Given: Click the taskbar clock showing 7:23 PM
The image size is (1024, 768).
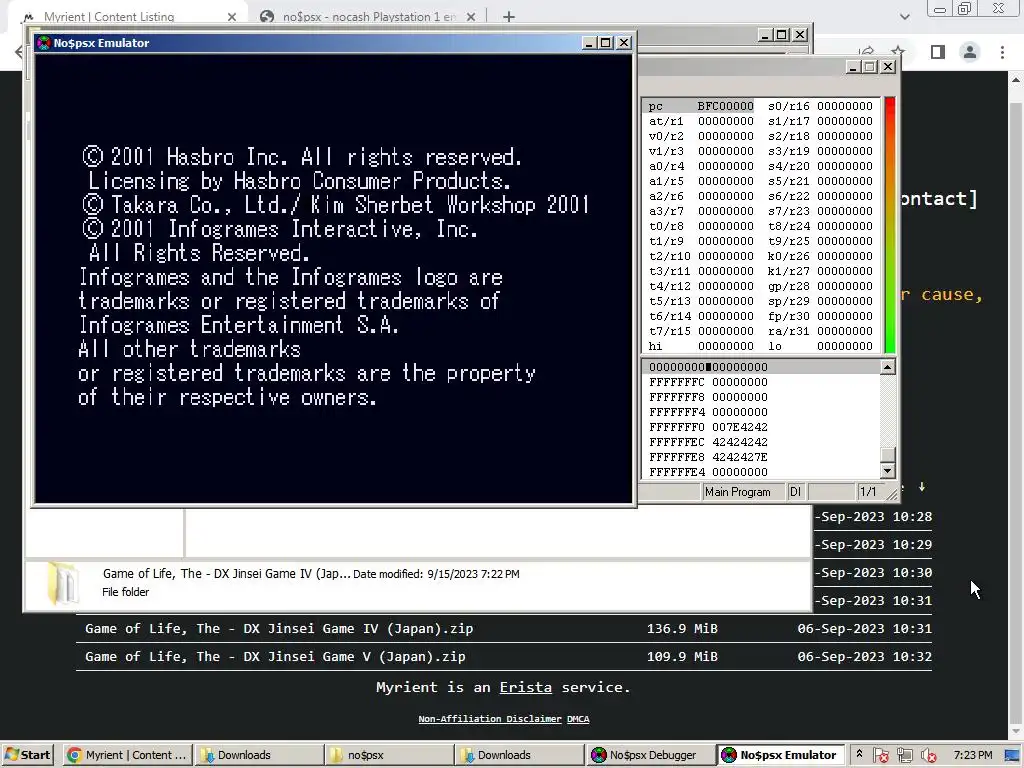Looking at the screenshot, I should click(973, 755).
